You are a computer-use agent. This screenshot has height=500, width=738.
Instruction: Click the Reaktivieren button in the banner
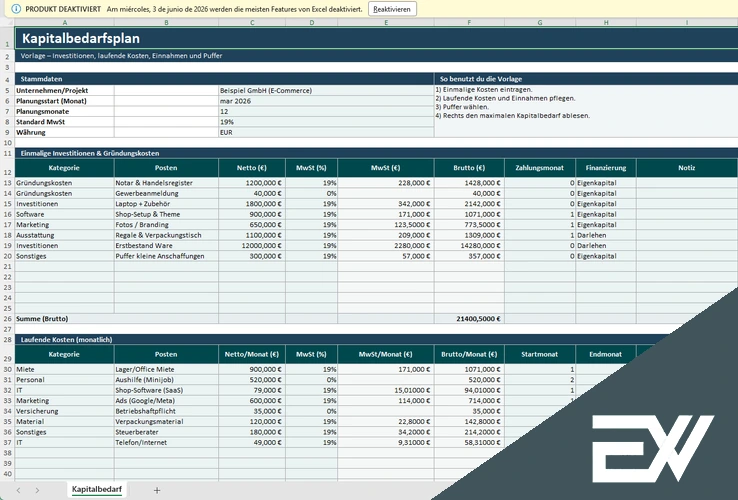pos(392,9)
